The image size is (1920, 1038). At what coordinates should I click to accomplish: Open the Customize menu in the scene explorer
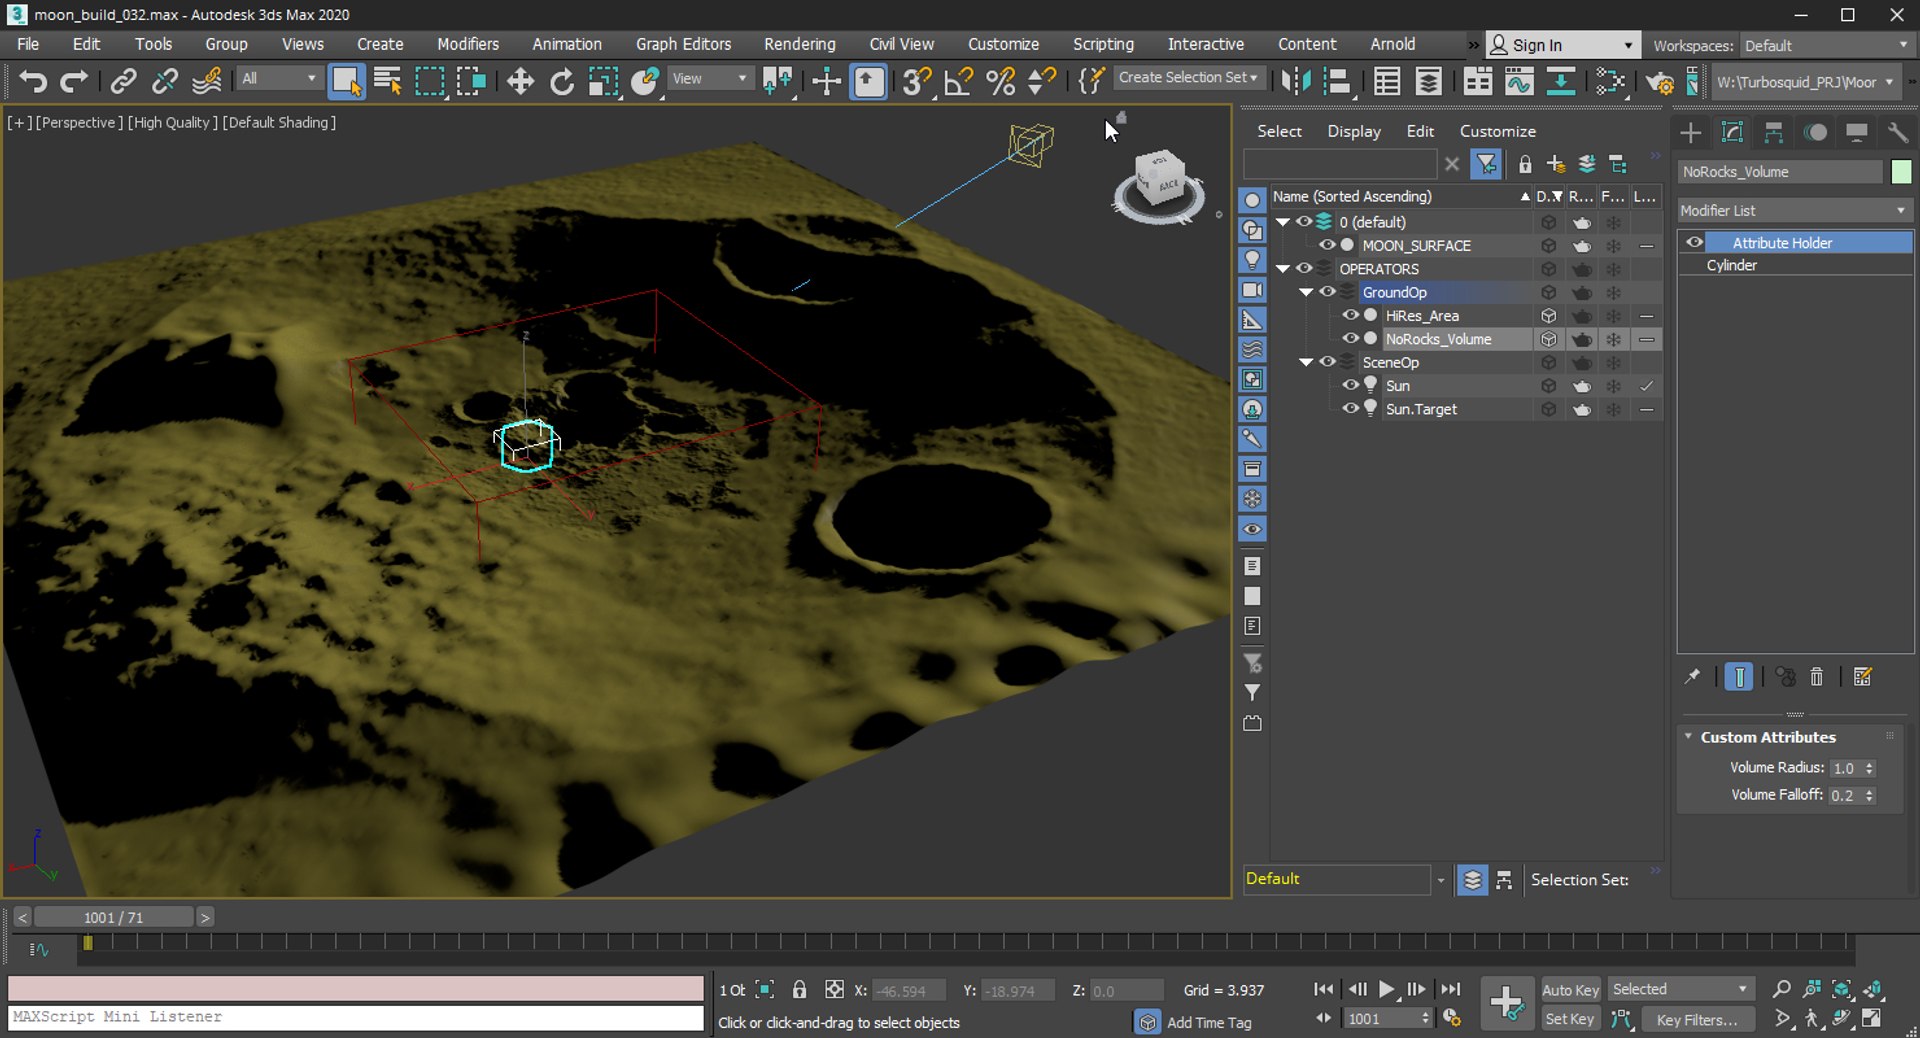coord(1497,131)
